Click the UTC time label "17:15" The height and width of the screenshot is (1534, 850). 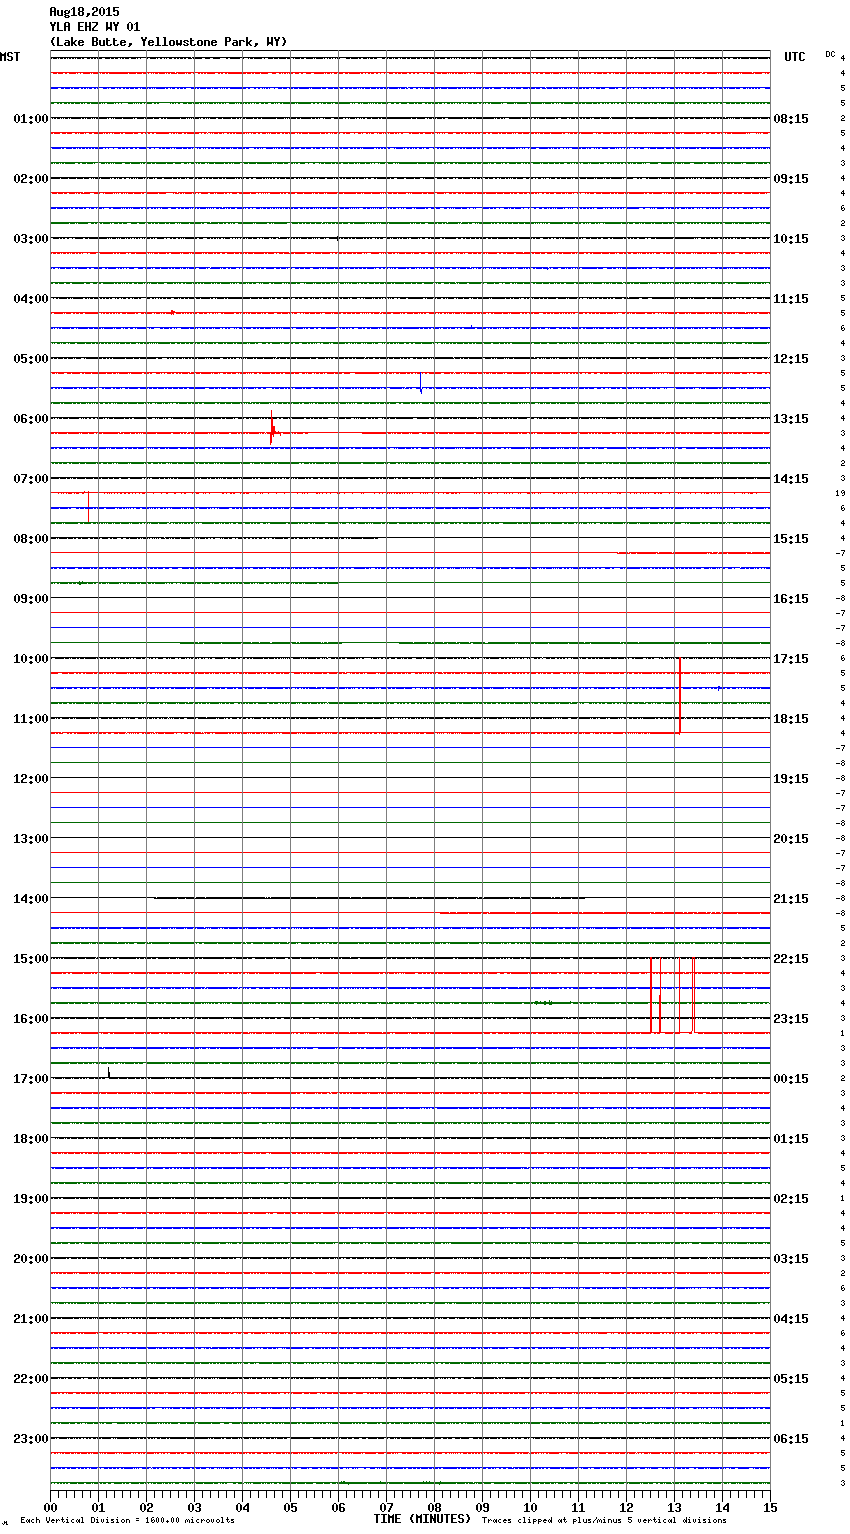(x=791, y=659)
